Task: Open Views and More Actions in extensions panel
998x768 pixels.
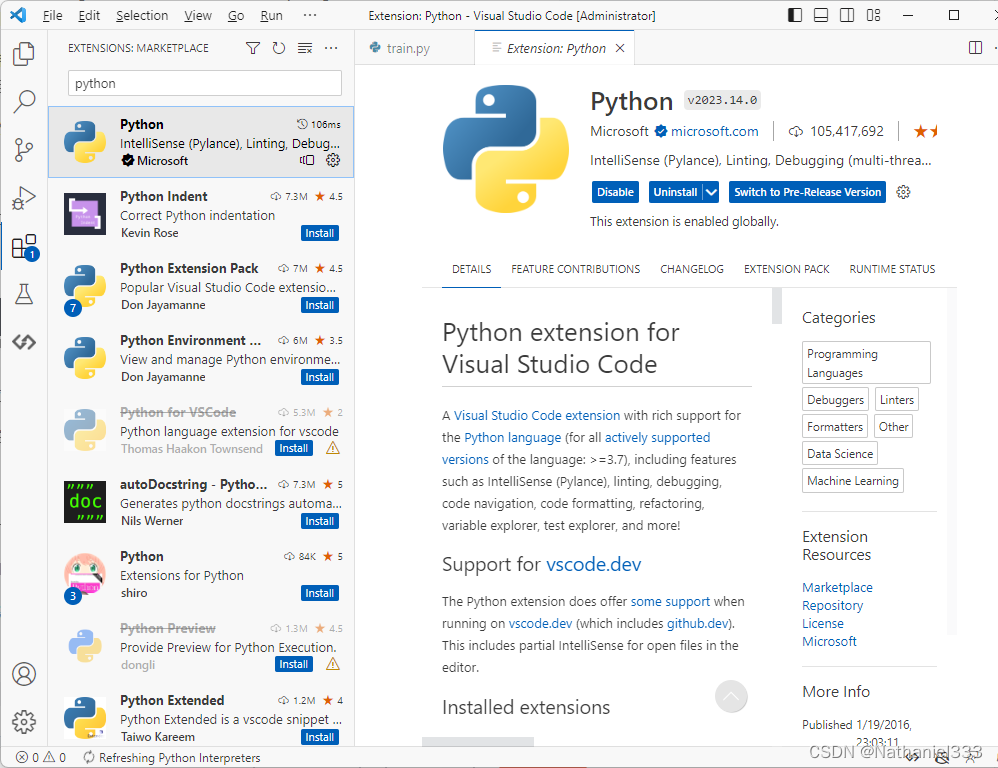Action: [x=331, y=48]
